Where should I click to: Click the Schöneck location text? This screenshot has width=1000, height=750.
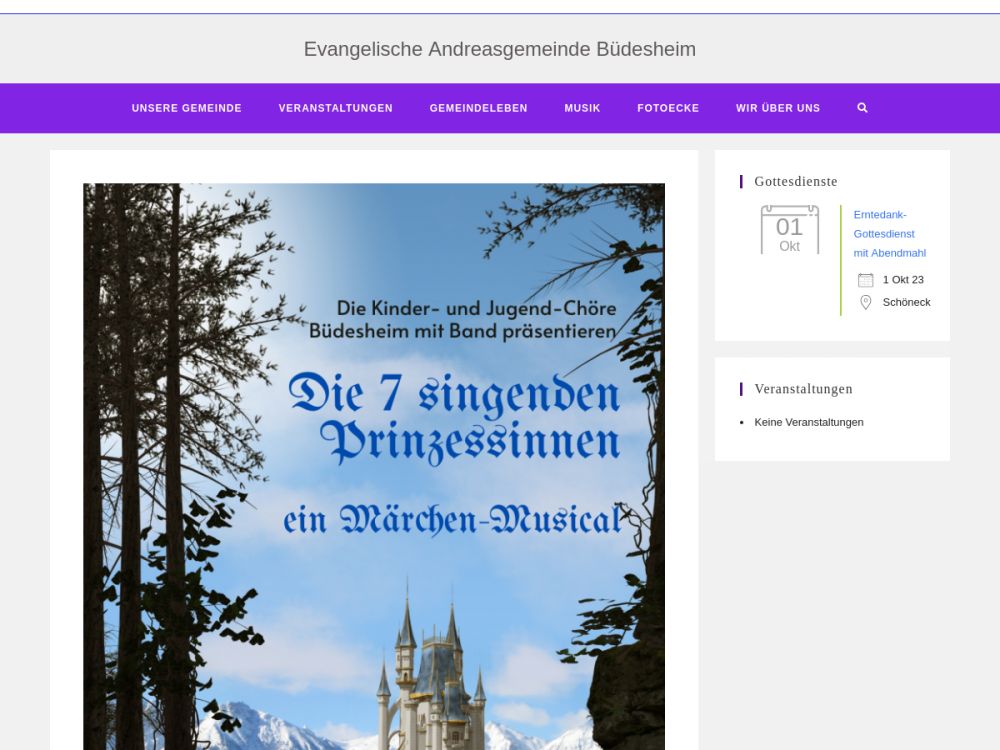906,302
